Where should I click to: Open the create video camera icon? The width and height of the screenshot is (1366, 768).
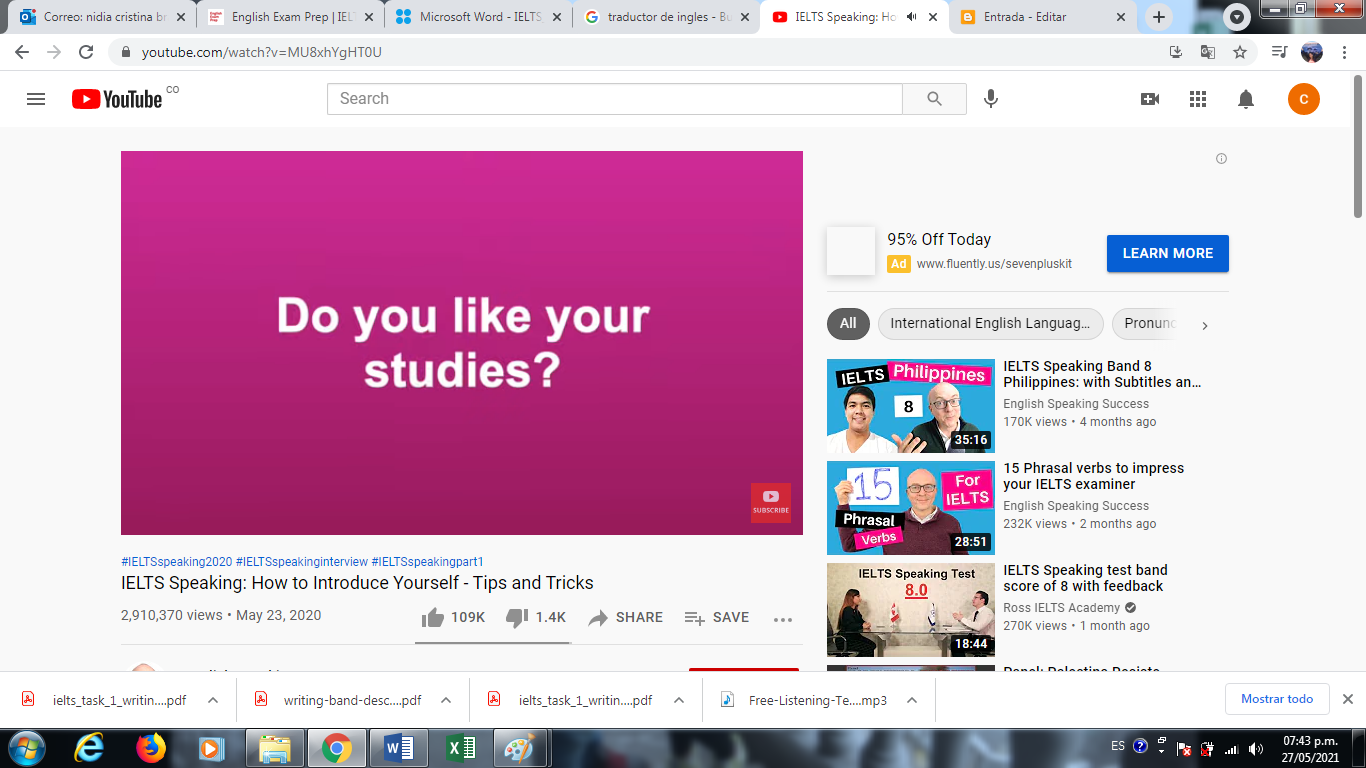[1150, 99]
